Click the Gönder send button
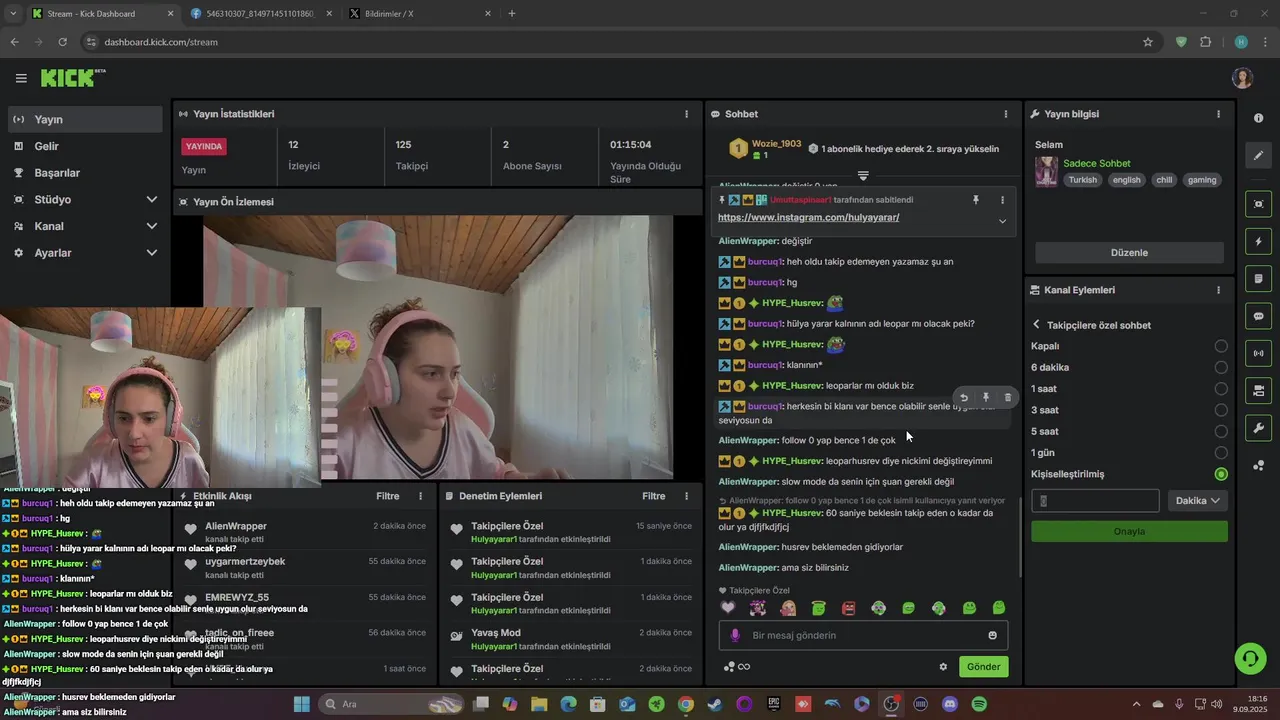Image resolution: width=1280 pixels, height=720 pixels. [983, 667]
